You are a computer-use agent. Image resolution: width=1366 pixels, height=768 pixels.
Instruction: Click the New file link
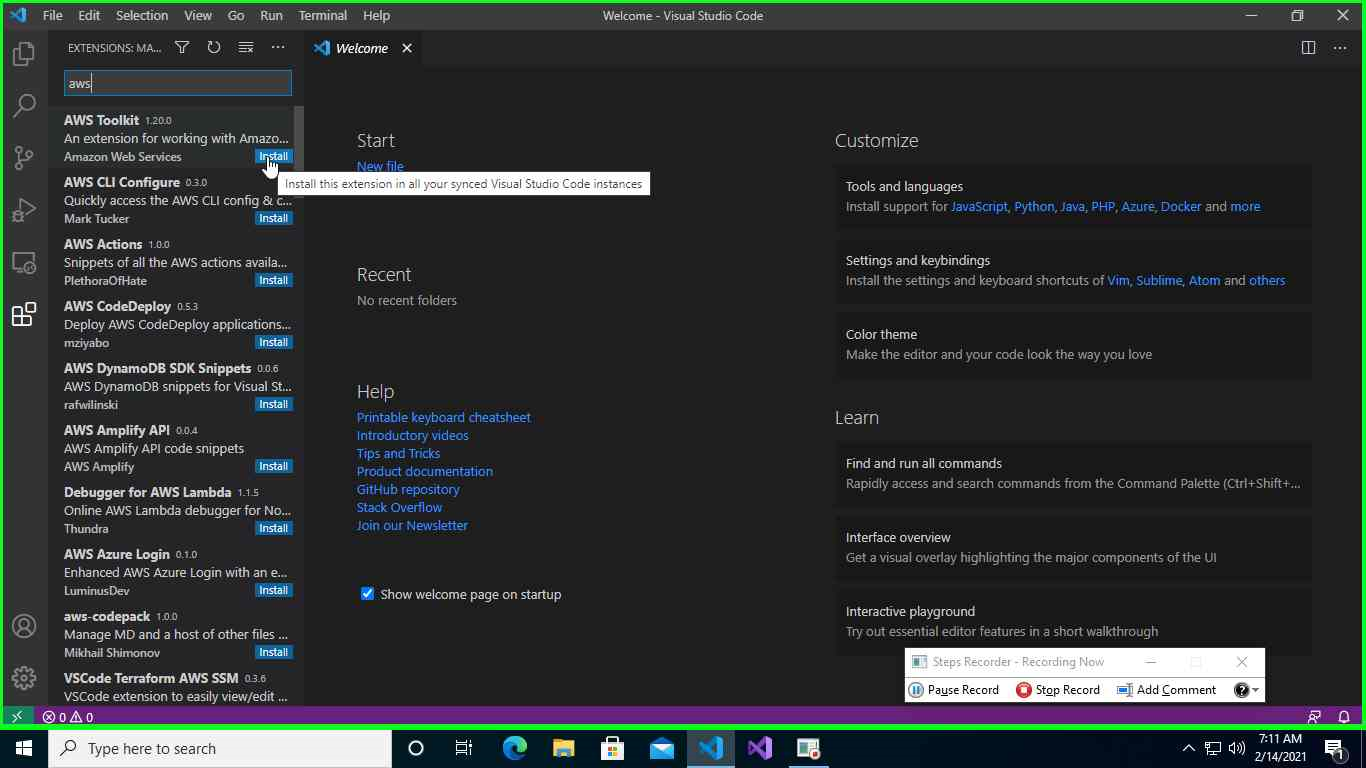click(380, 166)
